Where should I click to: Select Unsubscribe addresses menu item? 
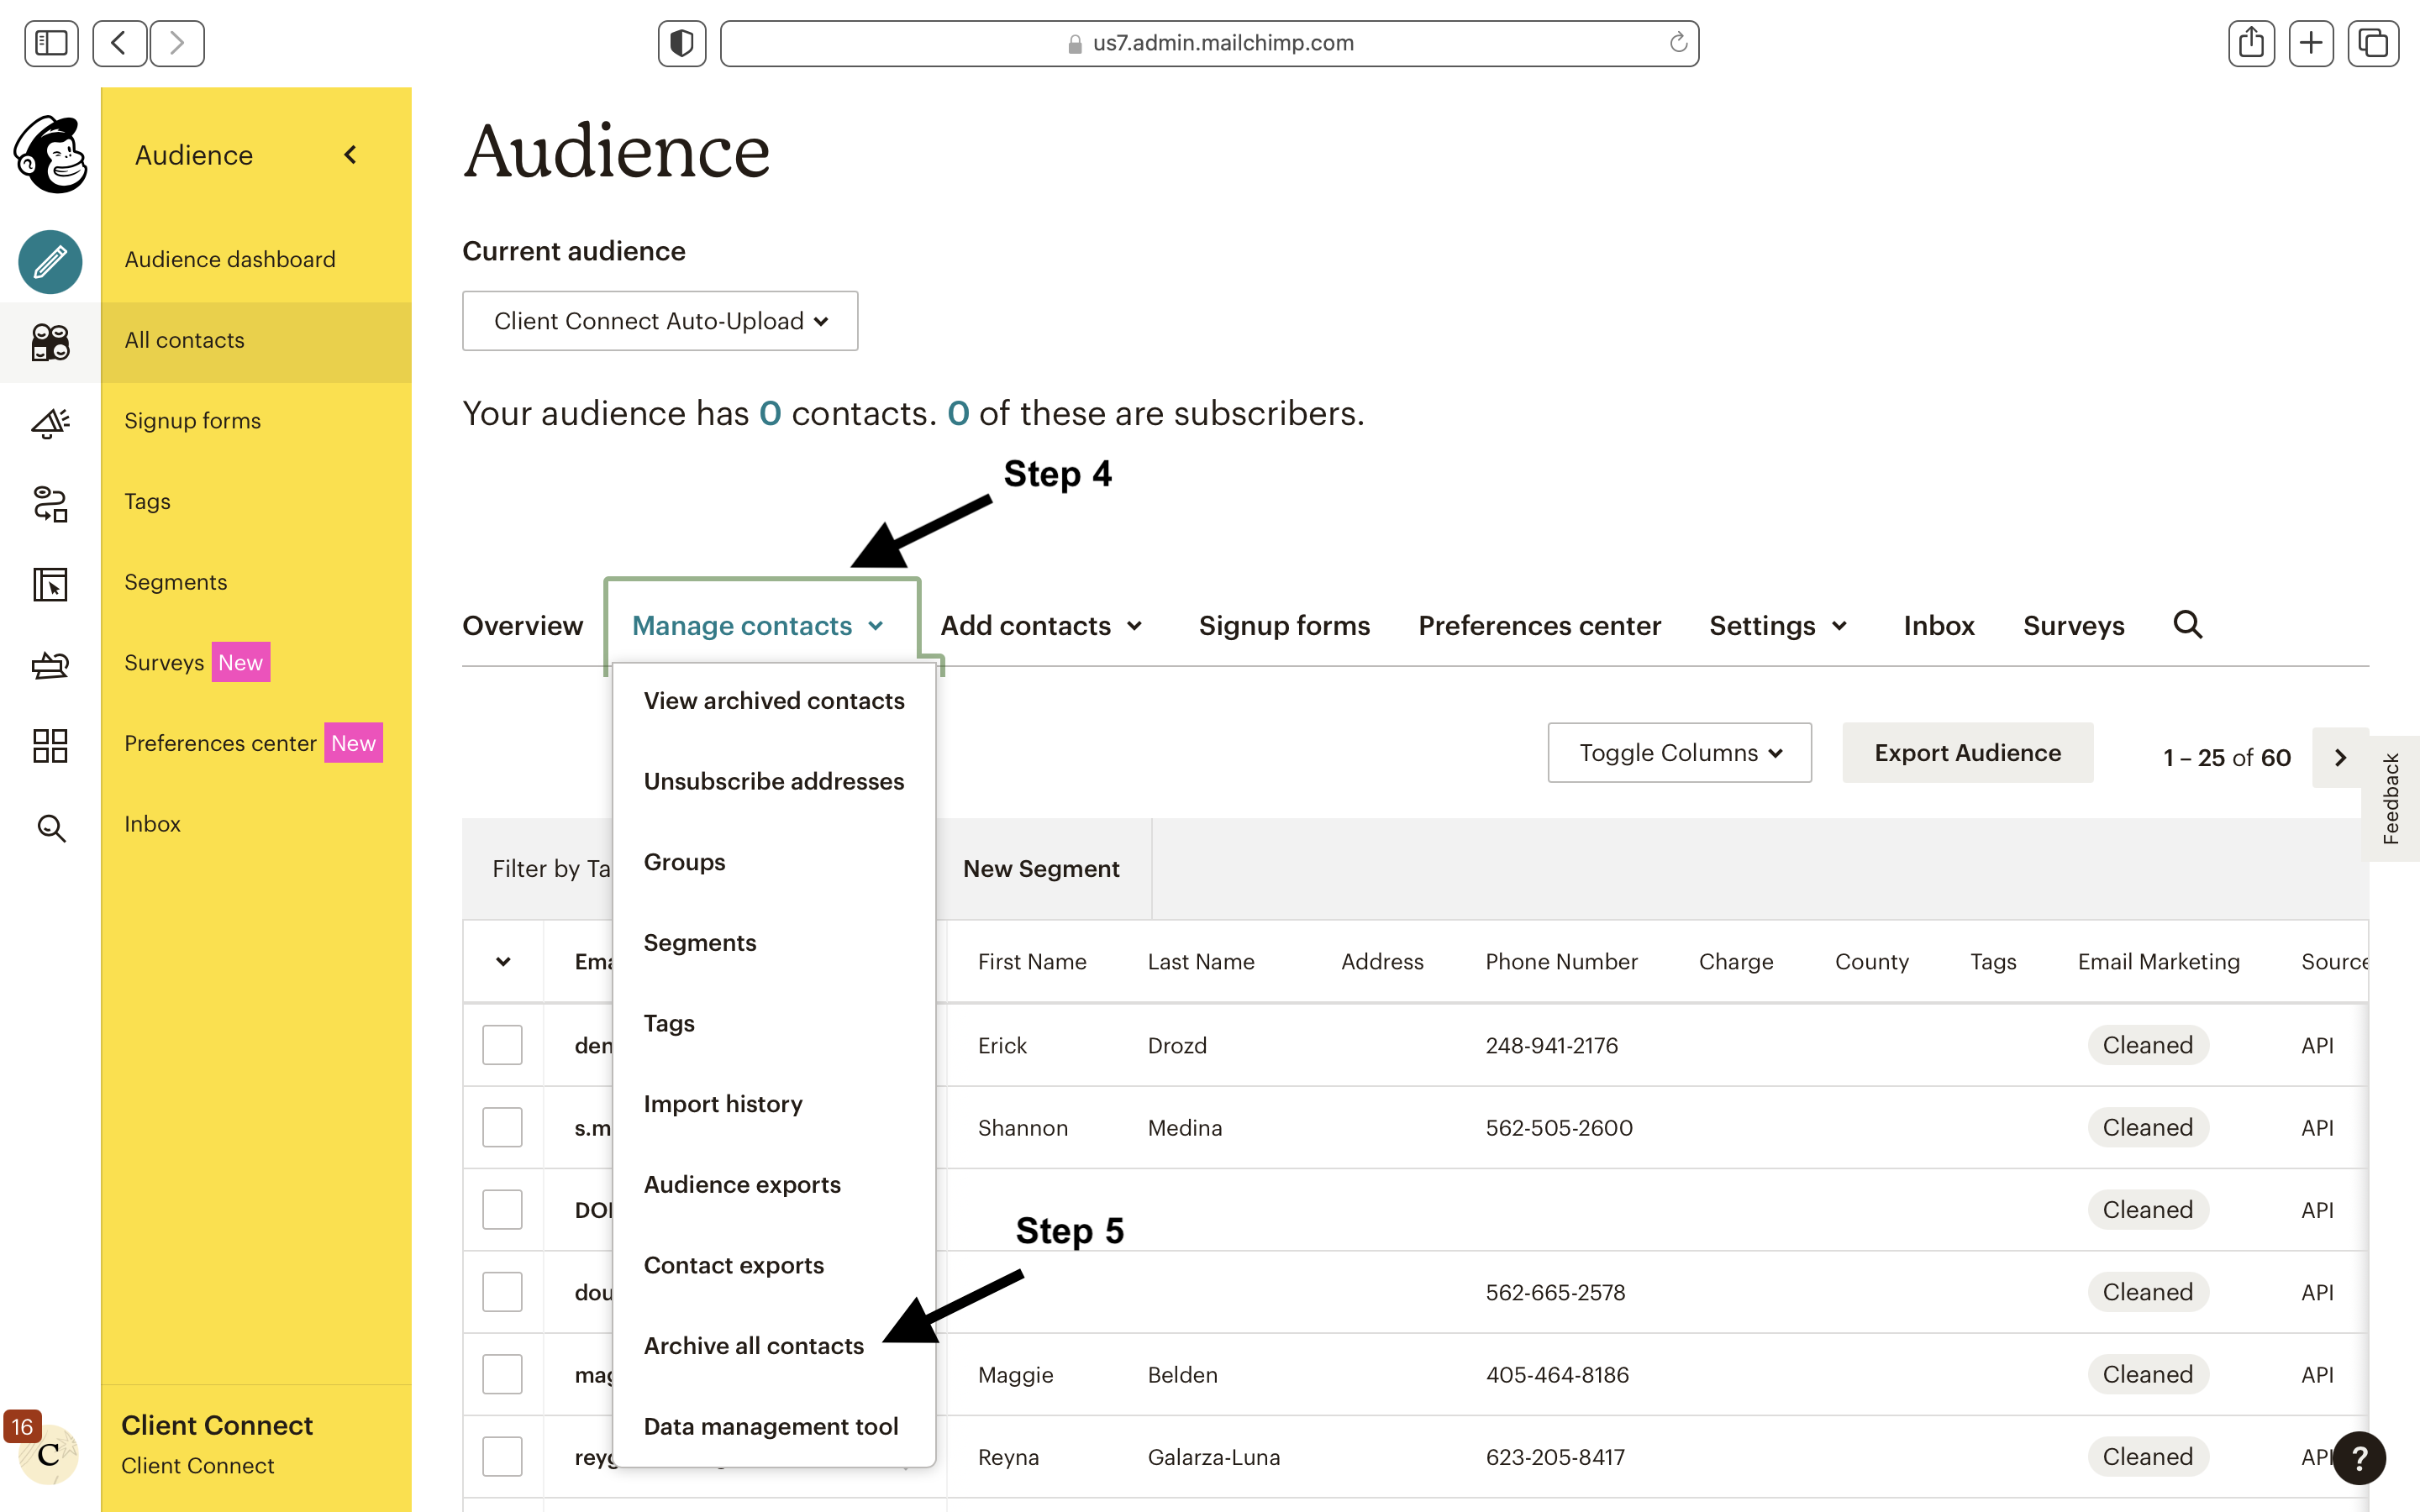(x=774, y=781)
